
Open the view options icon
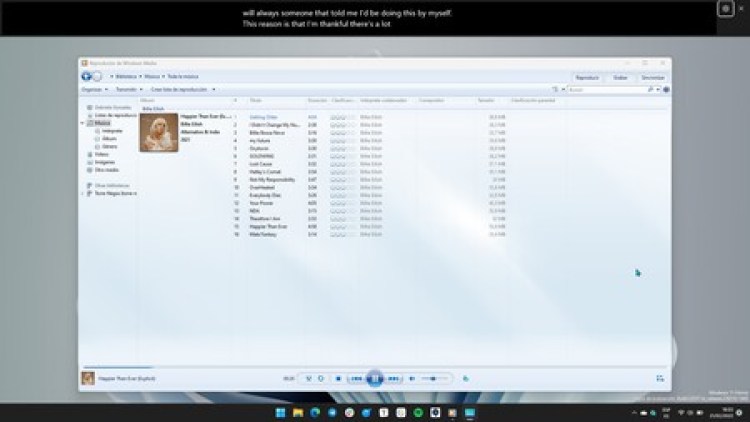click(x=555, y=89)
